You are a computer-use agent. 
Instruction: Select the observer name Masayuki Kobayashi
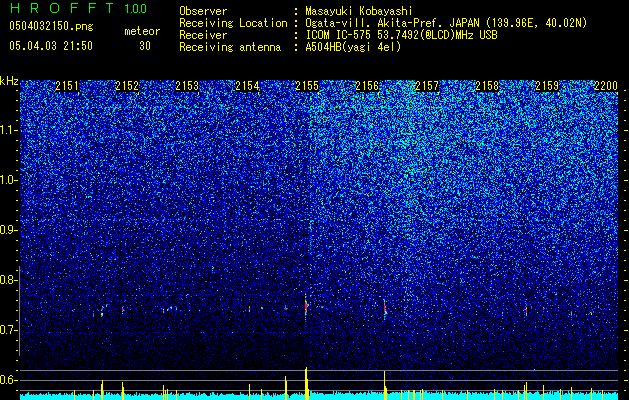[x=359, y=11]
